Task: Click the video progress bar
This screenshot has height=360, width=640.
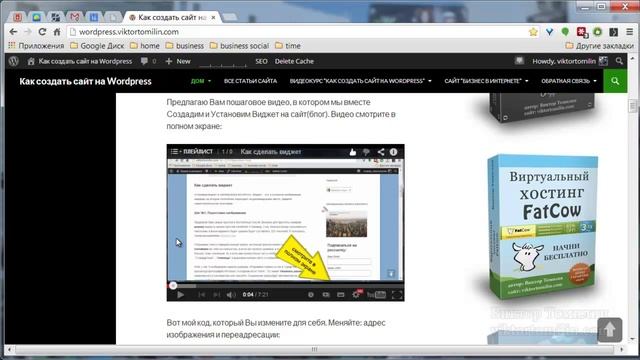Action: click(x=285, y=286)
